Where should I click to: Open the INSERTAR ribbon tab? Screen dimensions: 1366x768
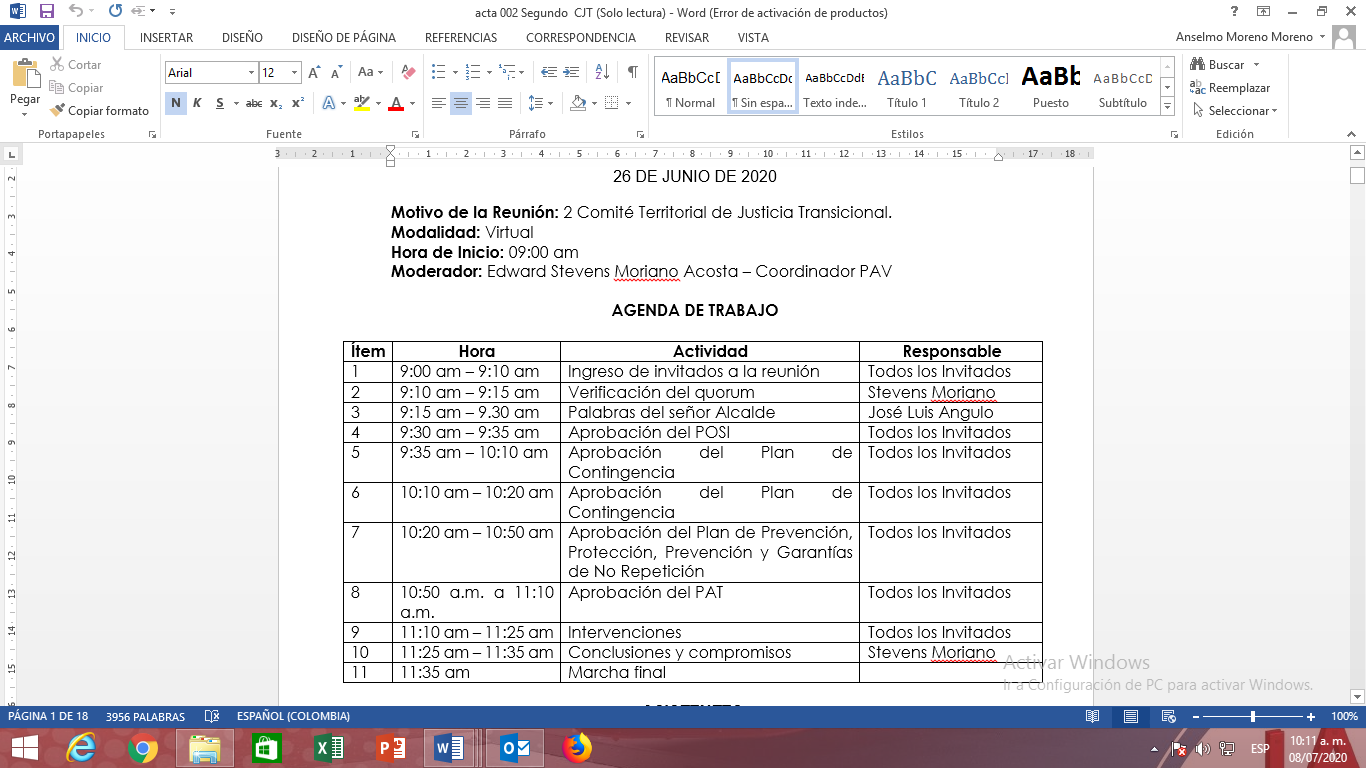pyautogui.click(x=166, y=38)
